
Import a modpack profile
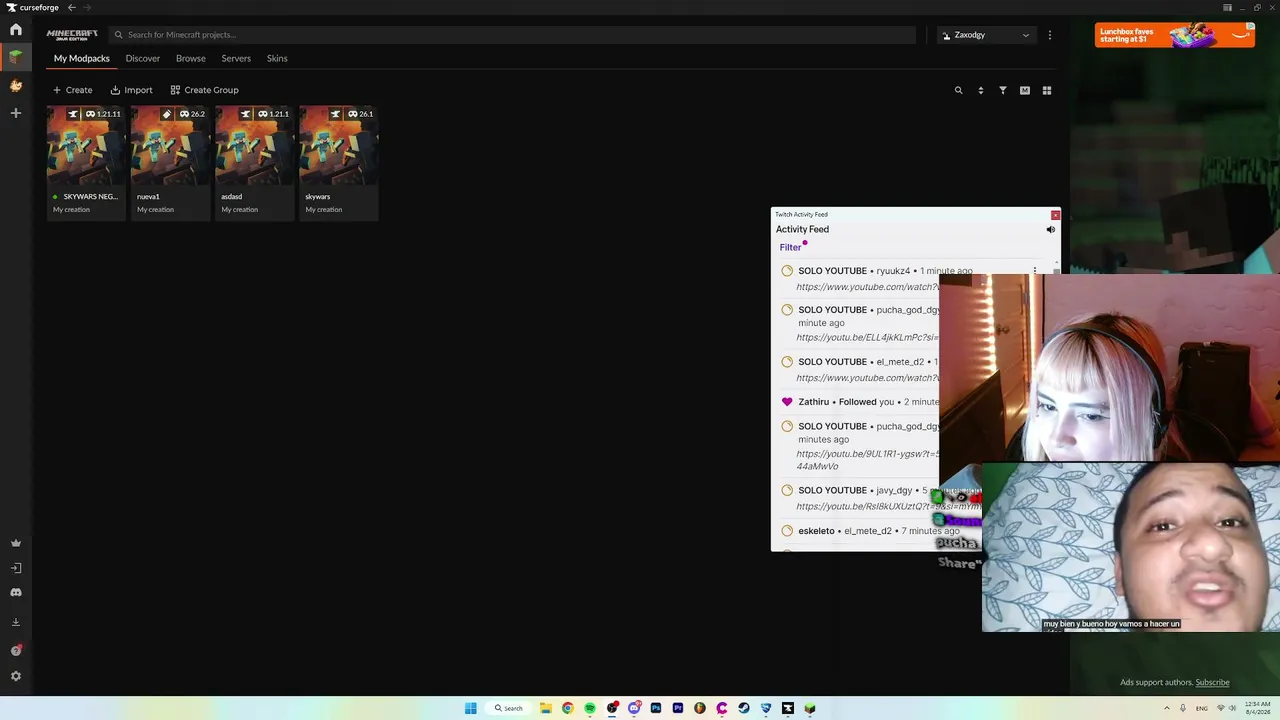click(131, 90)
